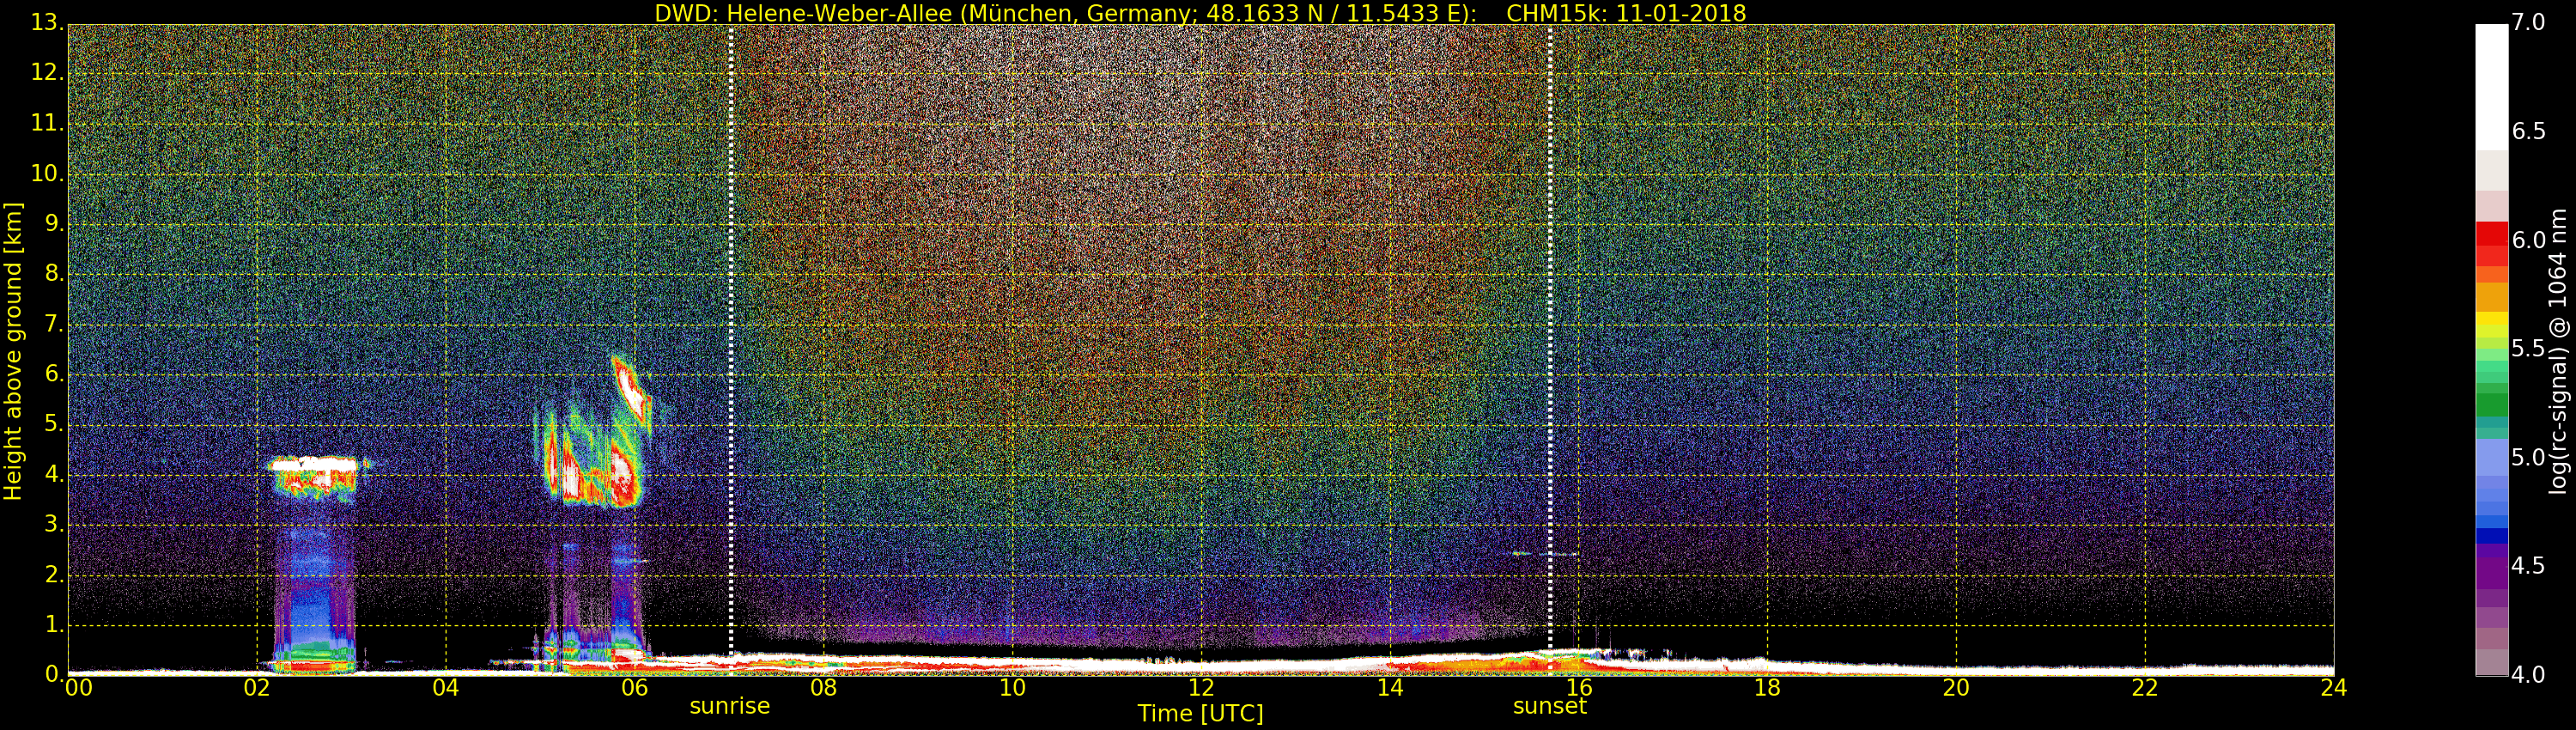Click the white cloud layer between 02 and 03 UTC
The image size is (2576, 730).
pyautogui.click(x=313, y=464)
